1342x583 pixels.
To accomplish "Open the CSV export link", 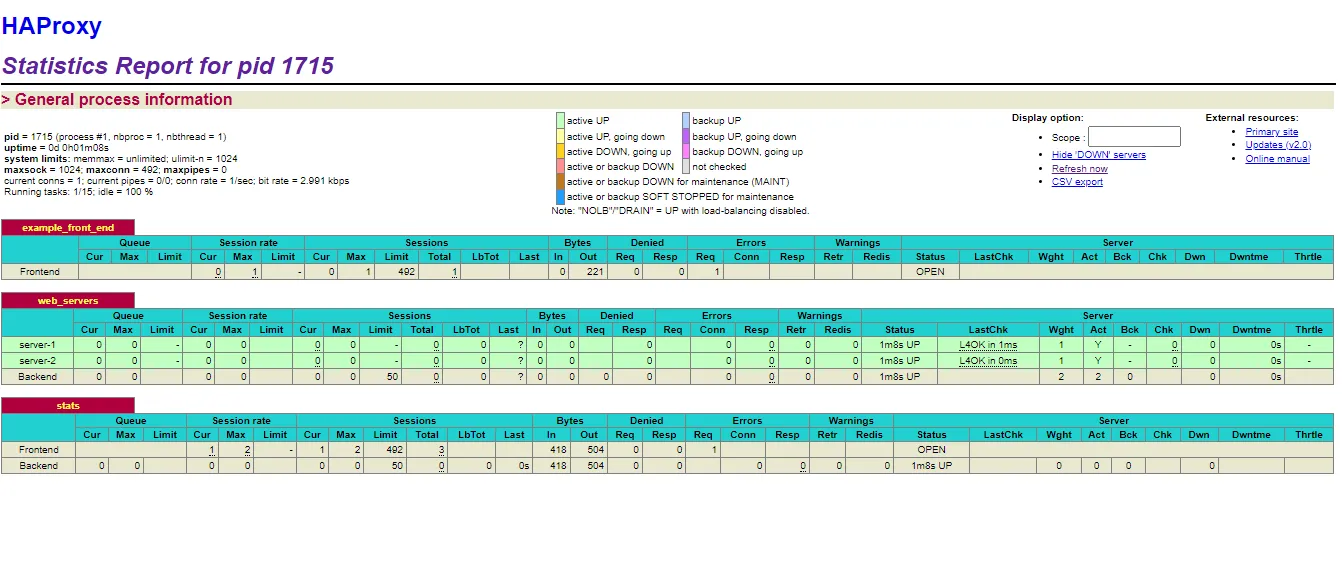I will point(1077,182).
